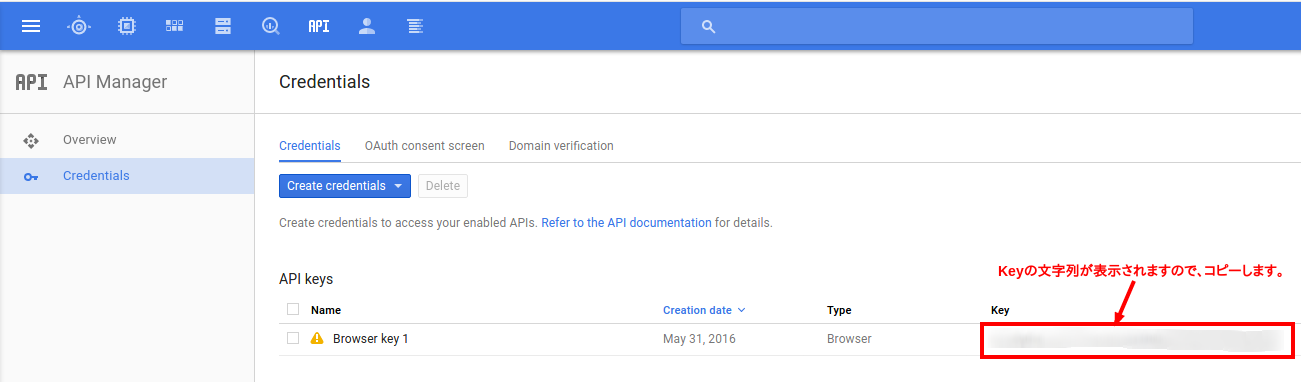Check the Browser key 1 checkbox
The image size is (1301, 382).
tap(293, 338)
